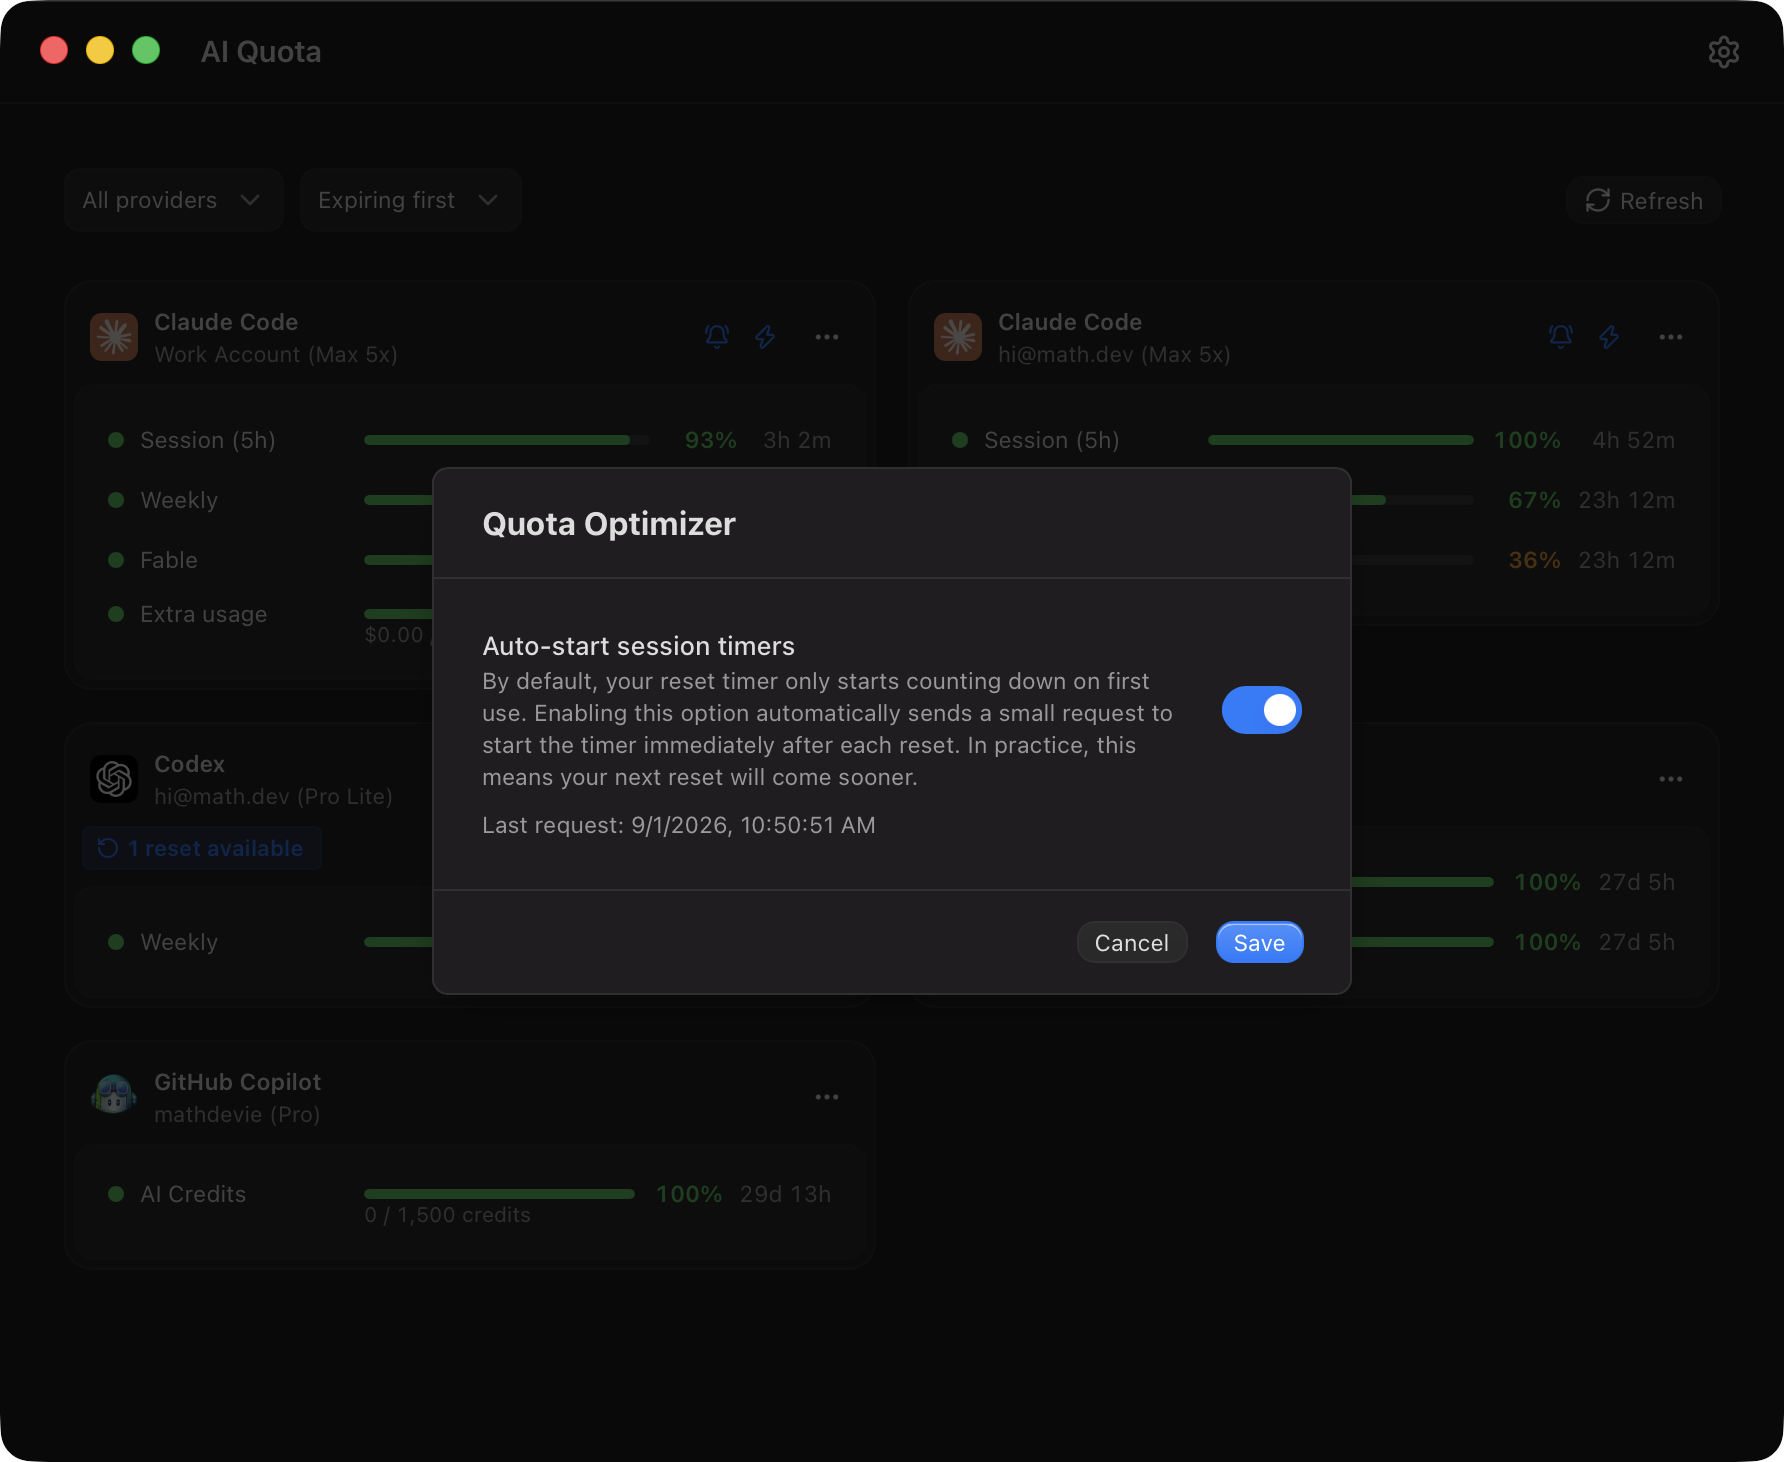The width and height of the screenshot is (1784, 1462).
Task: Click the Save button in Quota Optimizer
Action: pyautogui.click(x=1259, y=943)
